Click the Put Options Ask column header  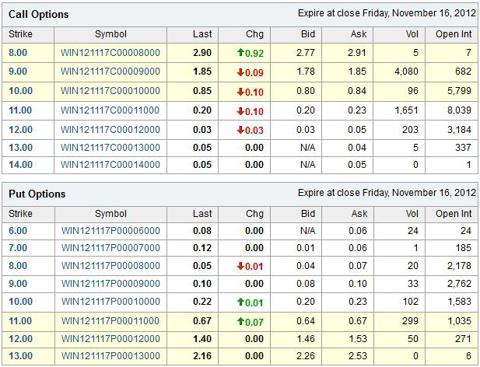[359, 214]
